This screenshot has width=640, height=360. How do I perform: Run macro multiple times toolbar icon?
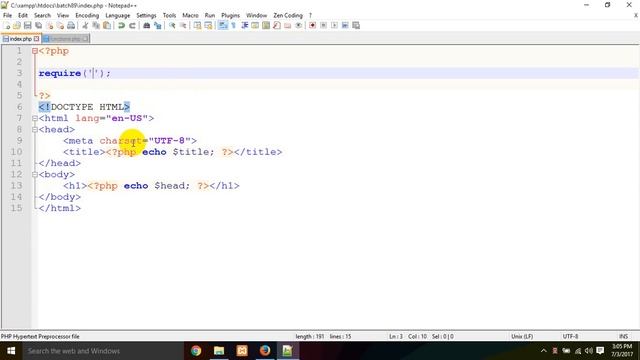(345, 25)
